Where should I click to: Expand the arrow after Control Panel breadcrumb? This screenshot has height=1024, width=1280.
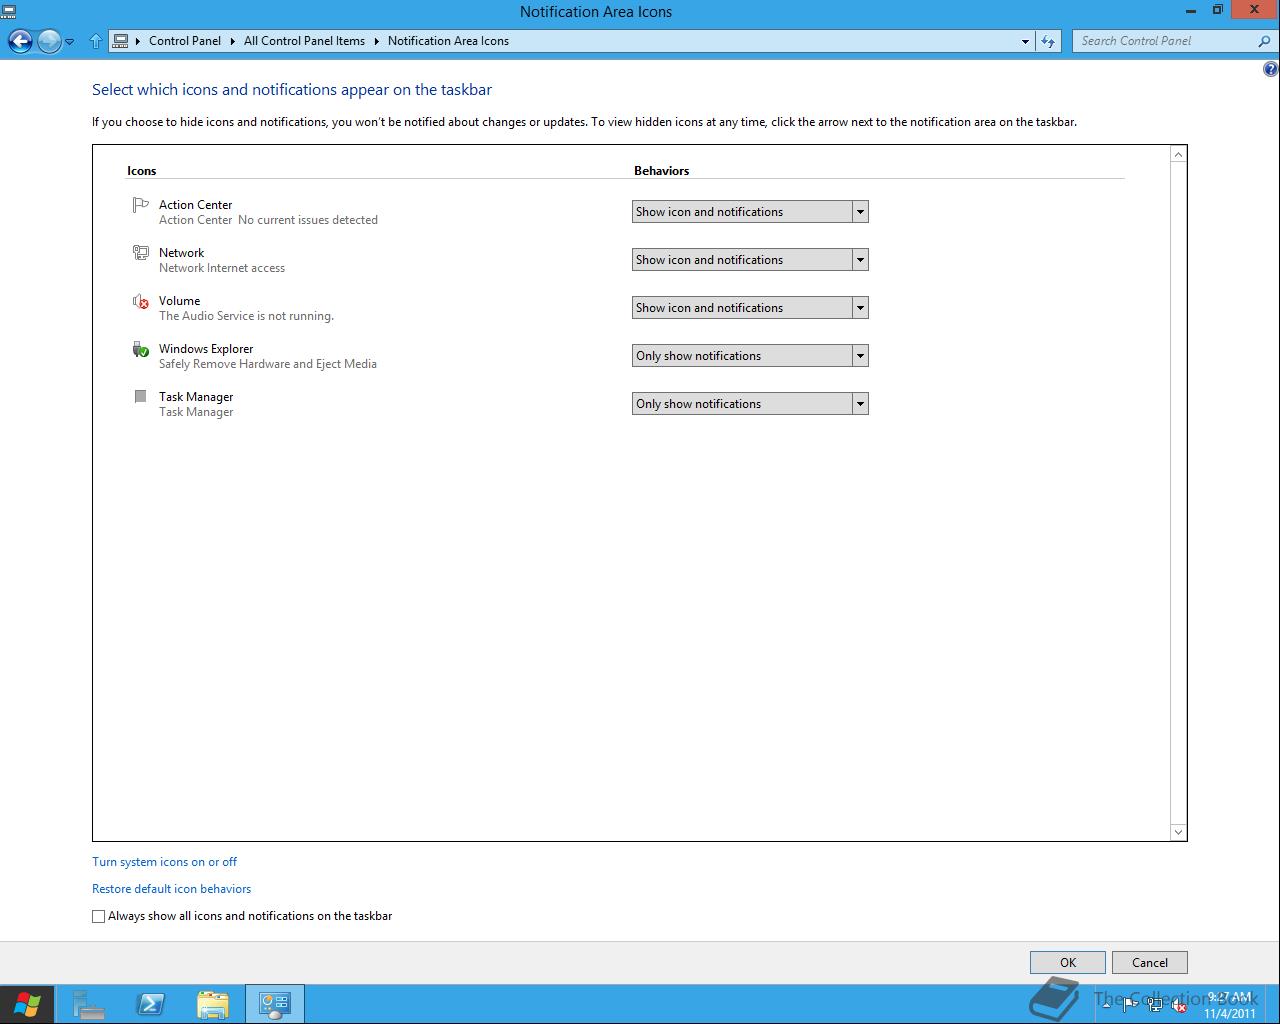pyautogui.click(x=233, y=41)
